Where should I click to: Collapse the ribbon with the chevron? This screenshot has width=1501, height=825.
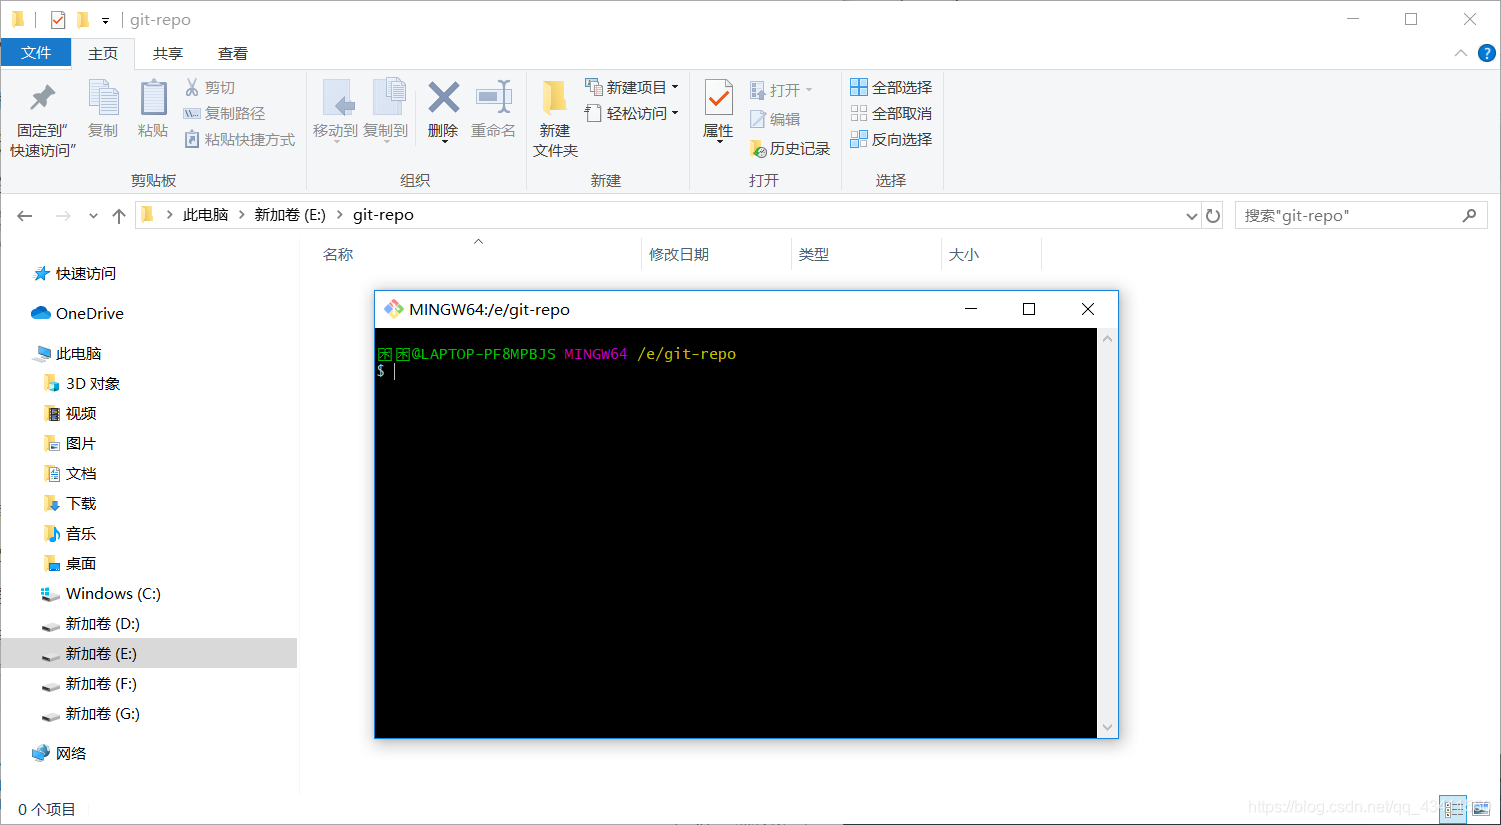(1460, 53)
